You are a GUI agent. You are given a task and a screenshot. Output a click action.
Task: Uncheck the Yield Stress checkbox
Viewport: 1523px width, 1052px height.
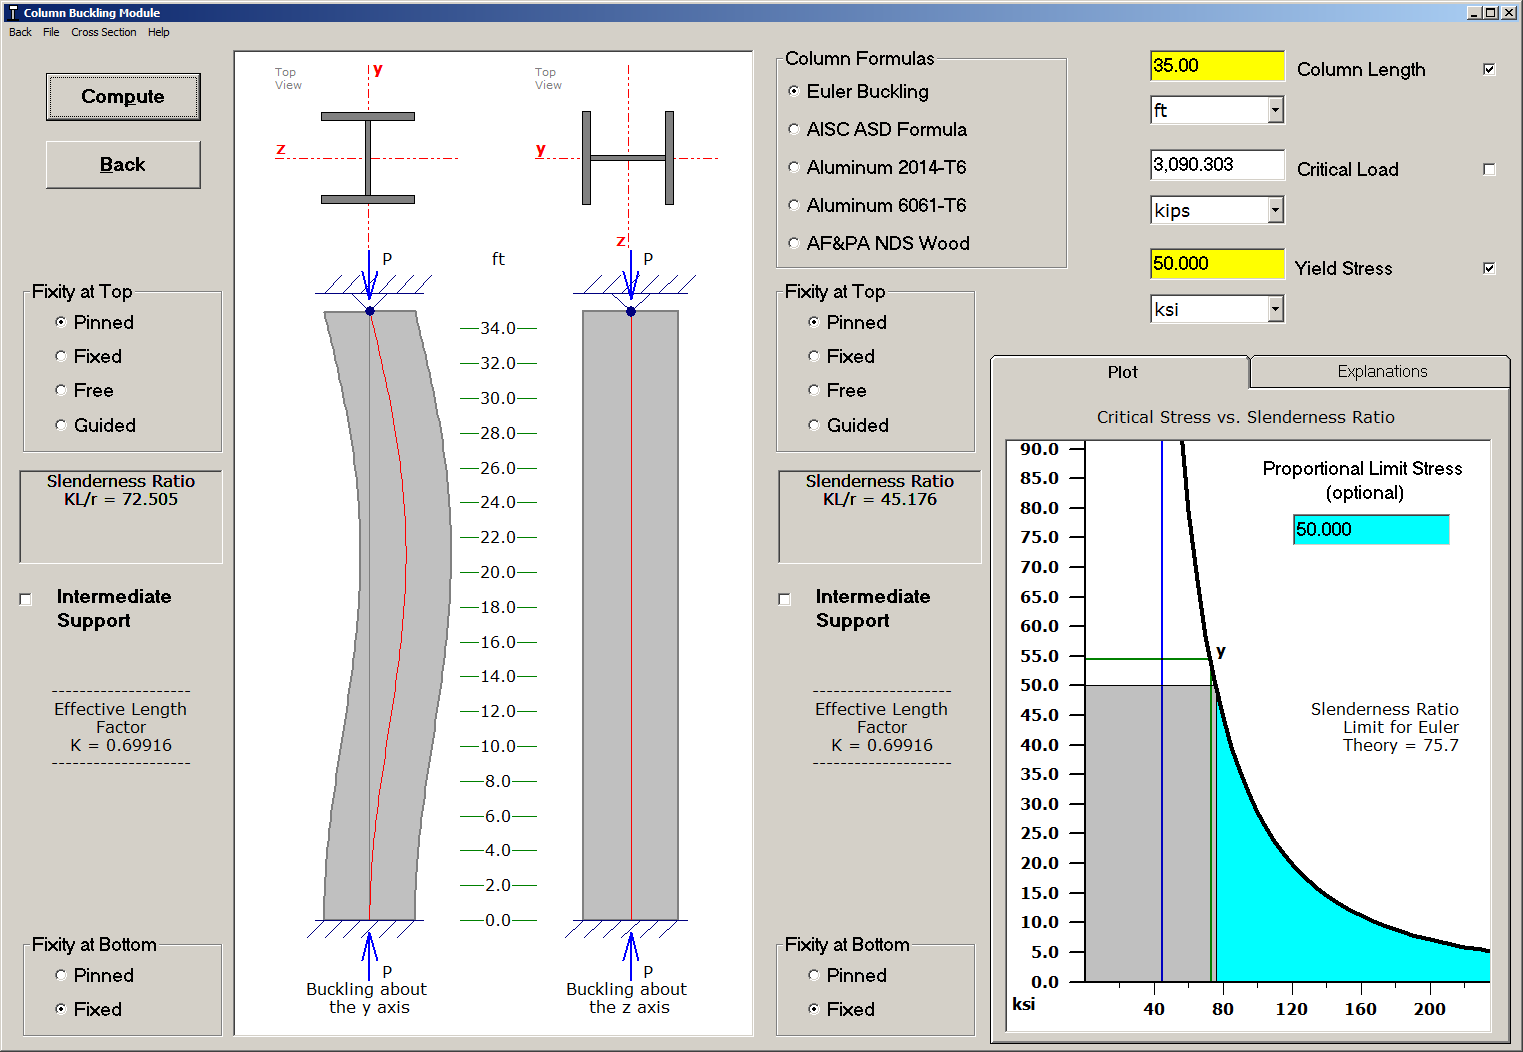[1489, 268]
